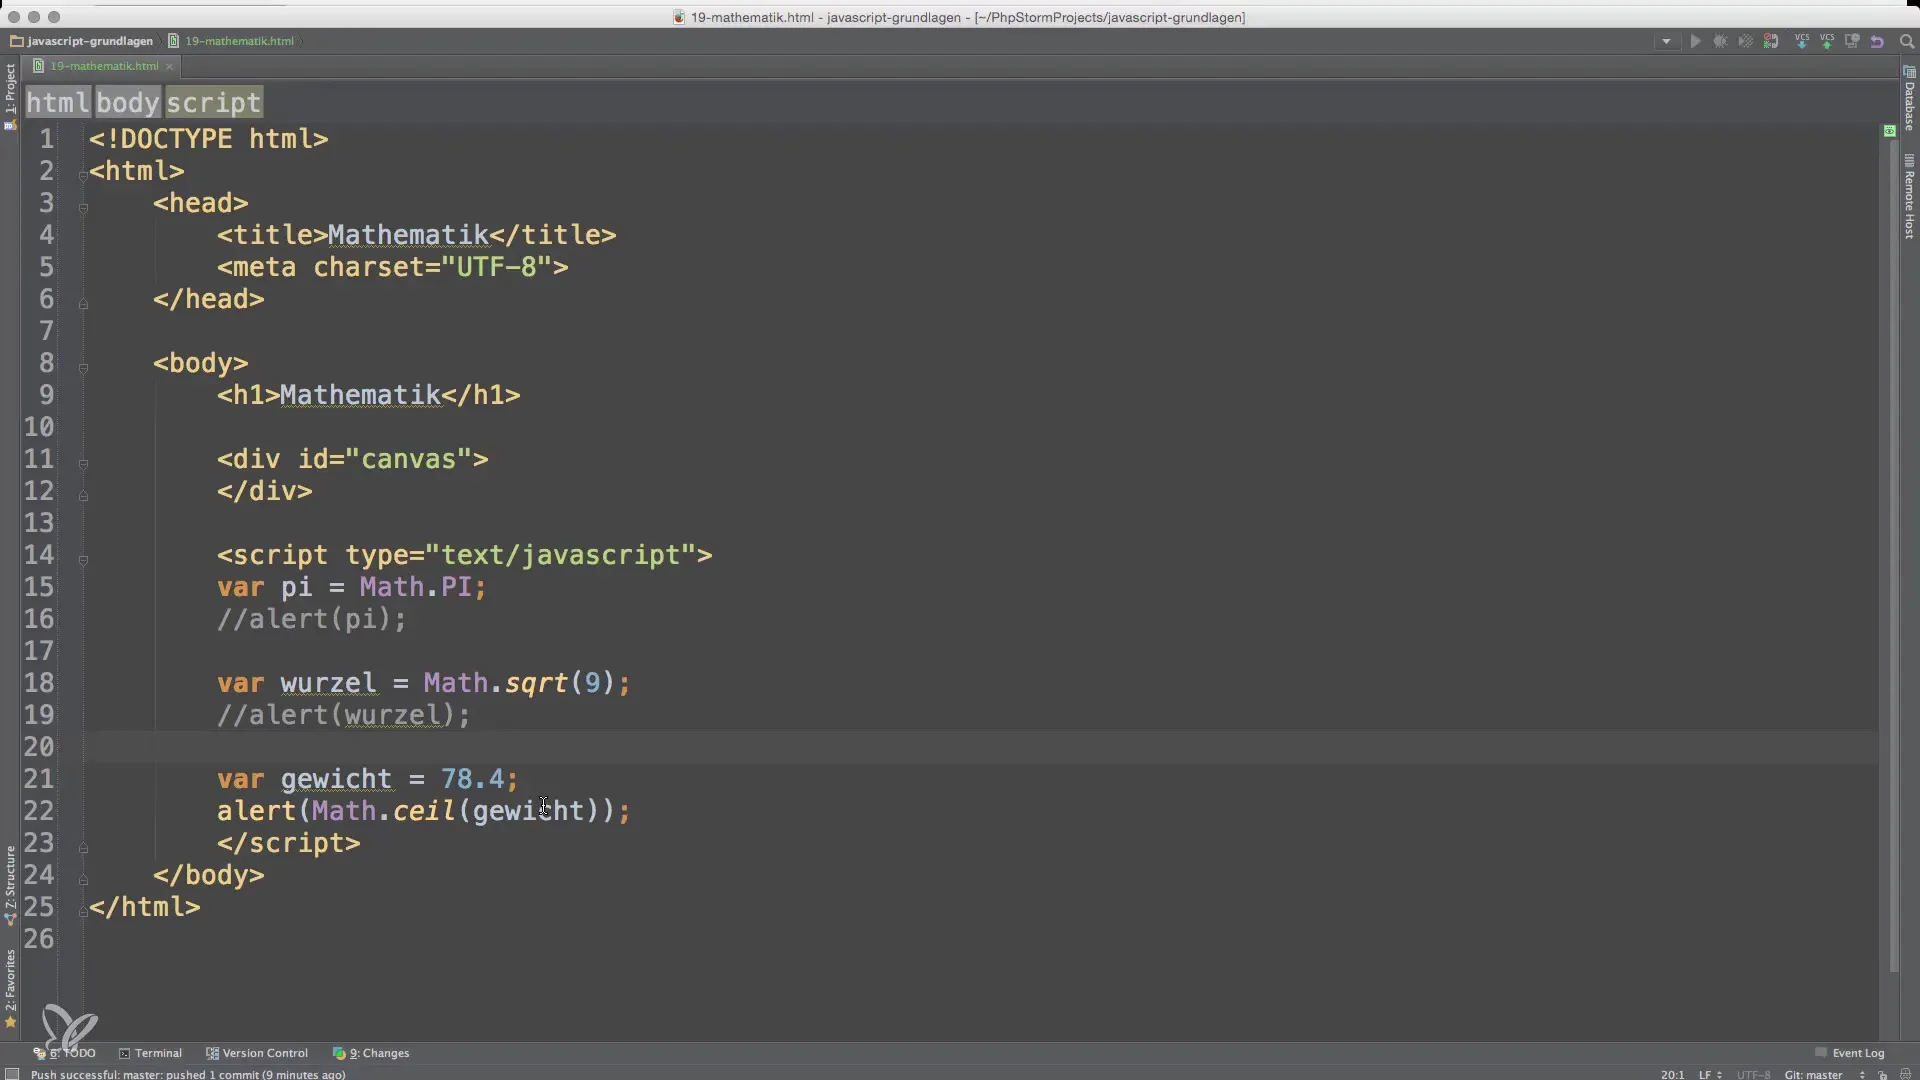Viewport: 1920px width, 1080px height.
Task: Open the 1: Project tool window
Action: click(10, 96)
